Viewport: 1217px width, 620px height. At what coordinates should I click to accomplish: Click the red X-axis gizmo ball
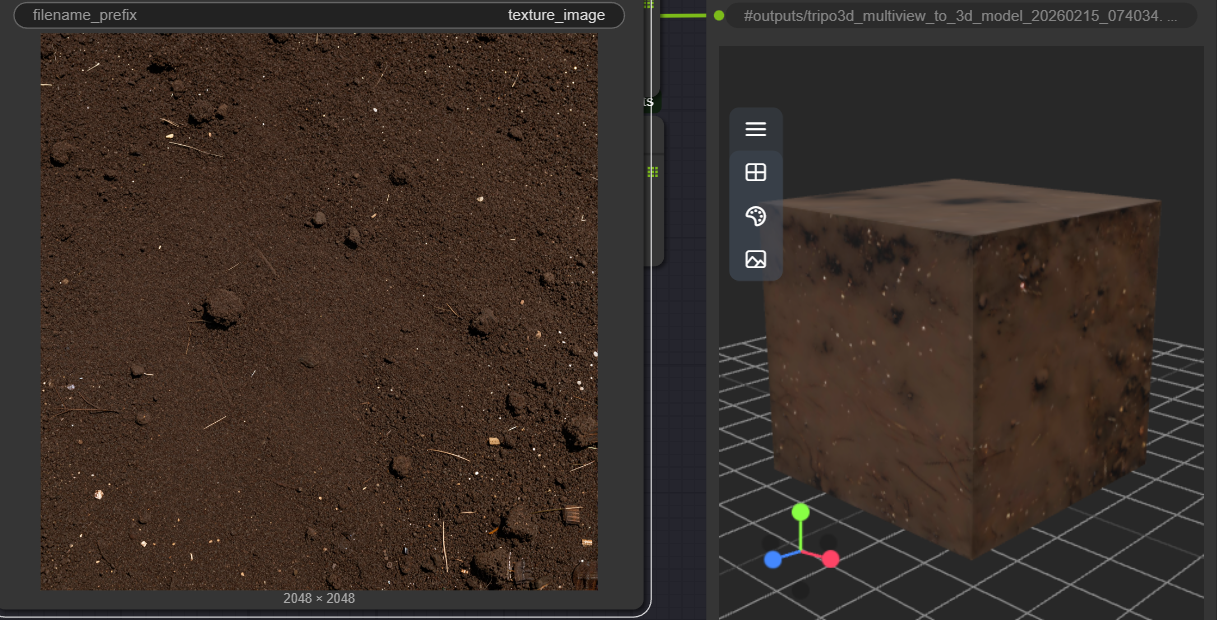830,559
